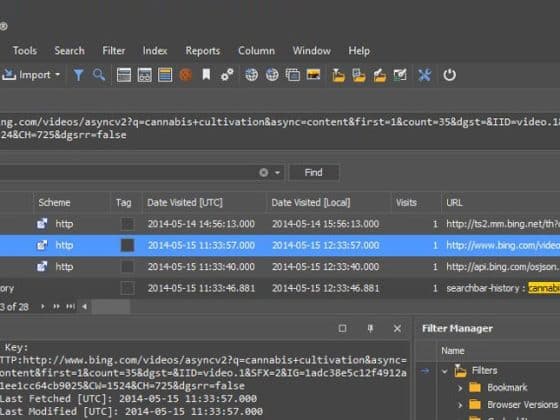560x420 pixels.
Task: Open the Reports menu
Action: (202, 51)
